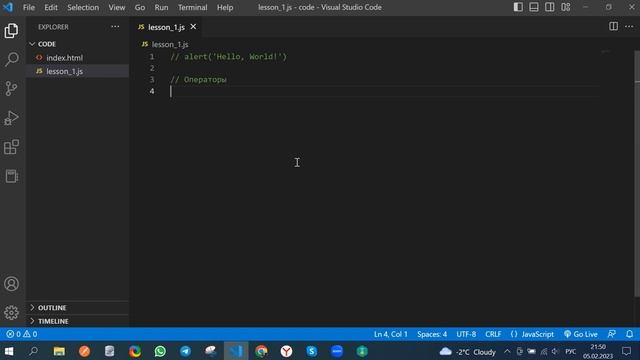Change file encoding UTF-8
This screenshot has width=640, height=360.
click(x=466, y=334)
